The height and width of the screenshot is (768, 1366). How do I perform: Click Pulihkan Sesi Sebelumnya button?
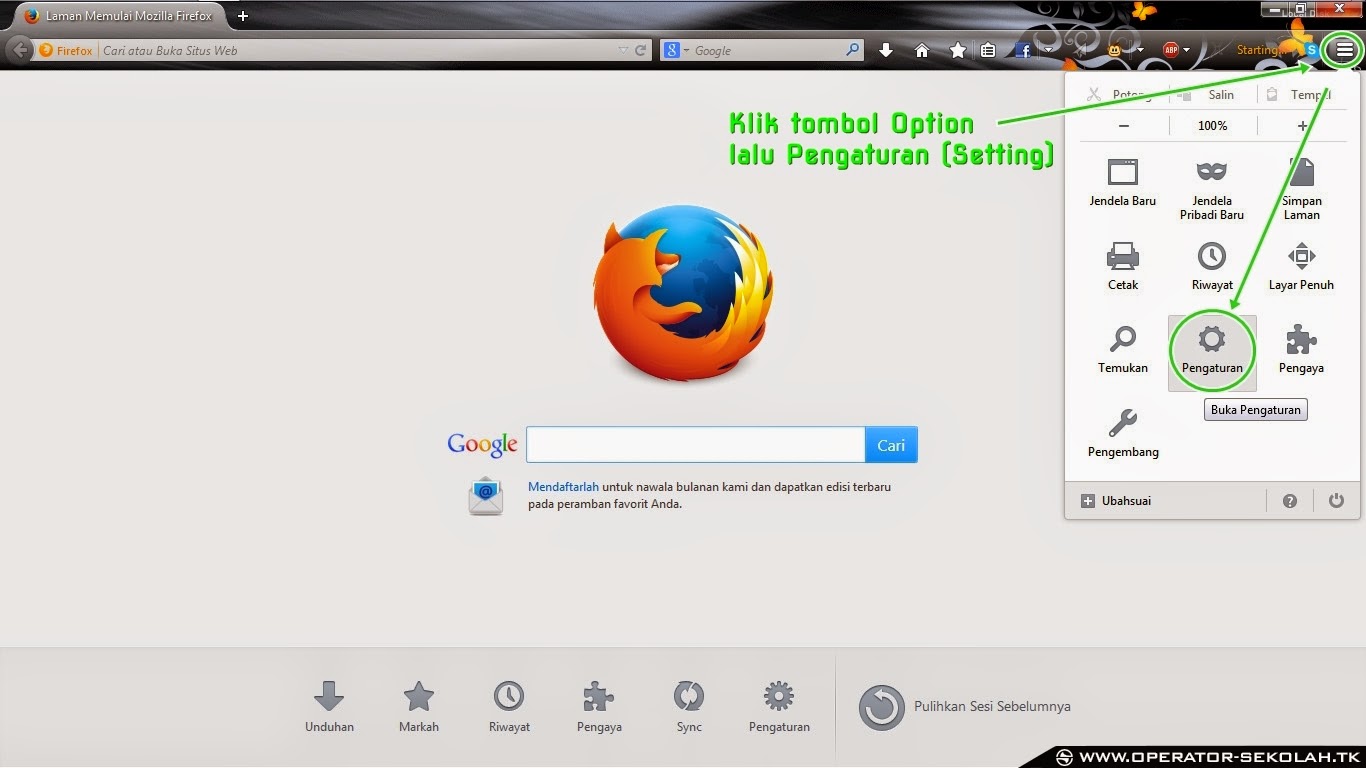point(965,706)
